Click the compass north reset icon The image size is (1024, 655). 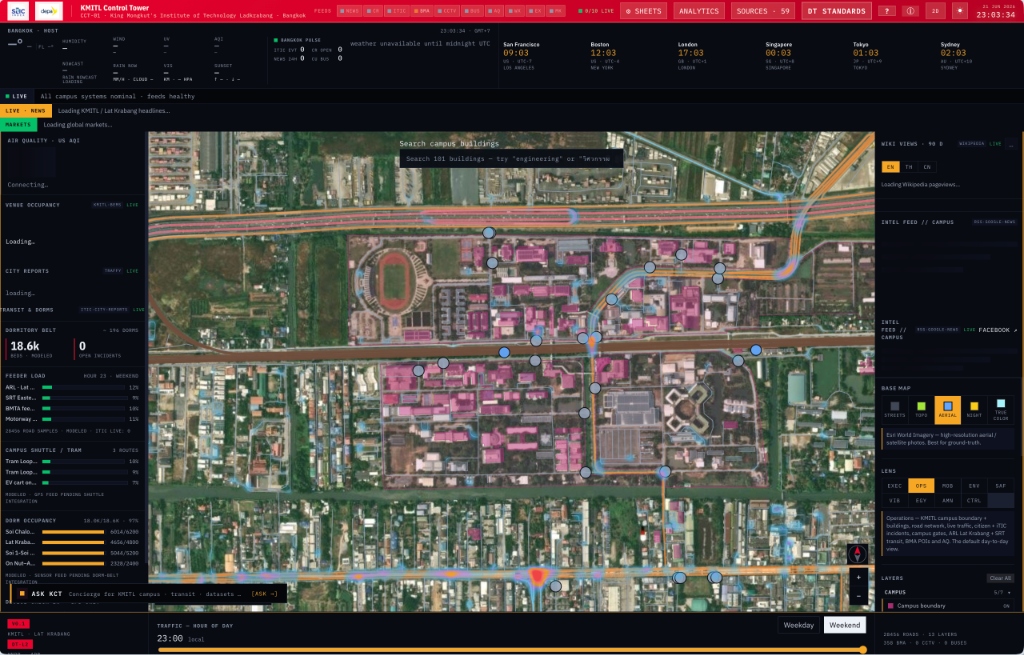[857, 554]
